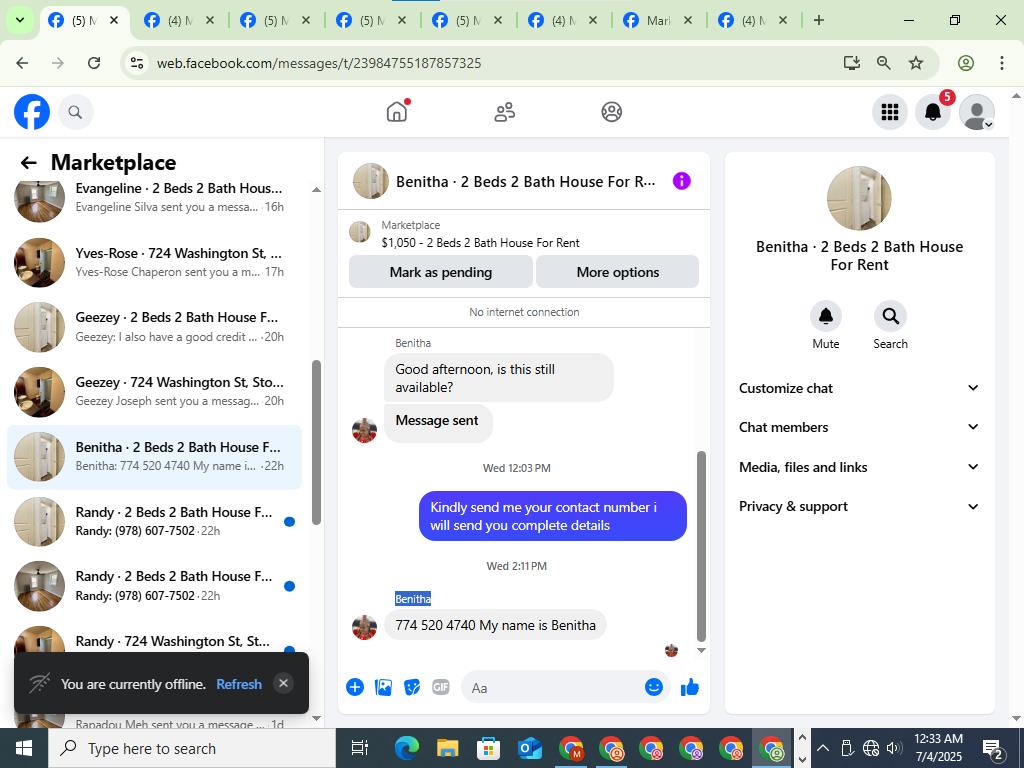
Task: Click the Facebook search magnifier icon
Action: coord(75,112)
